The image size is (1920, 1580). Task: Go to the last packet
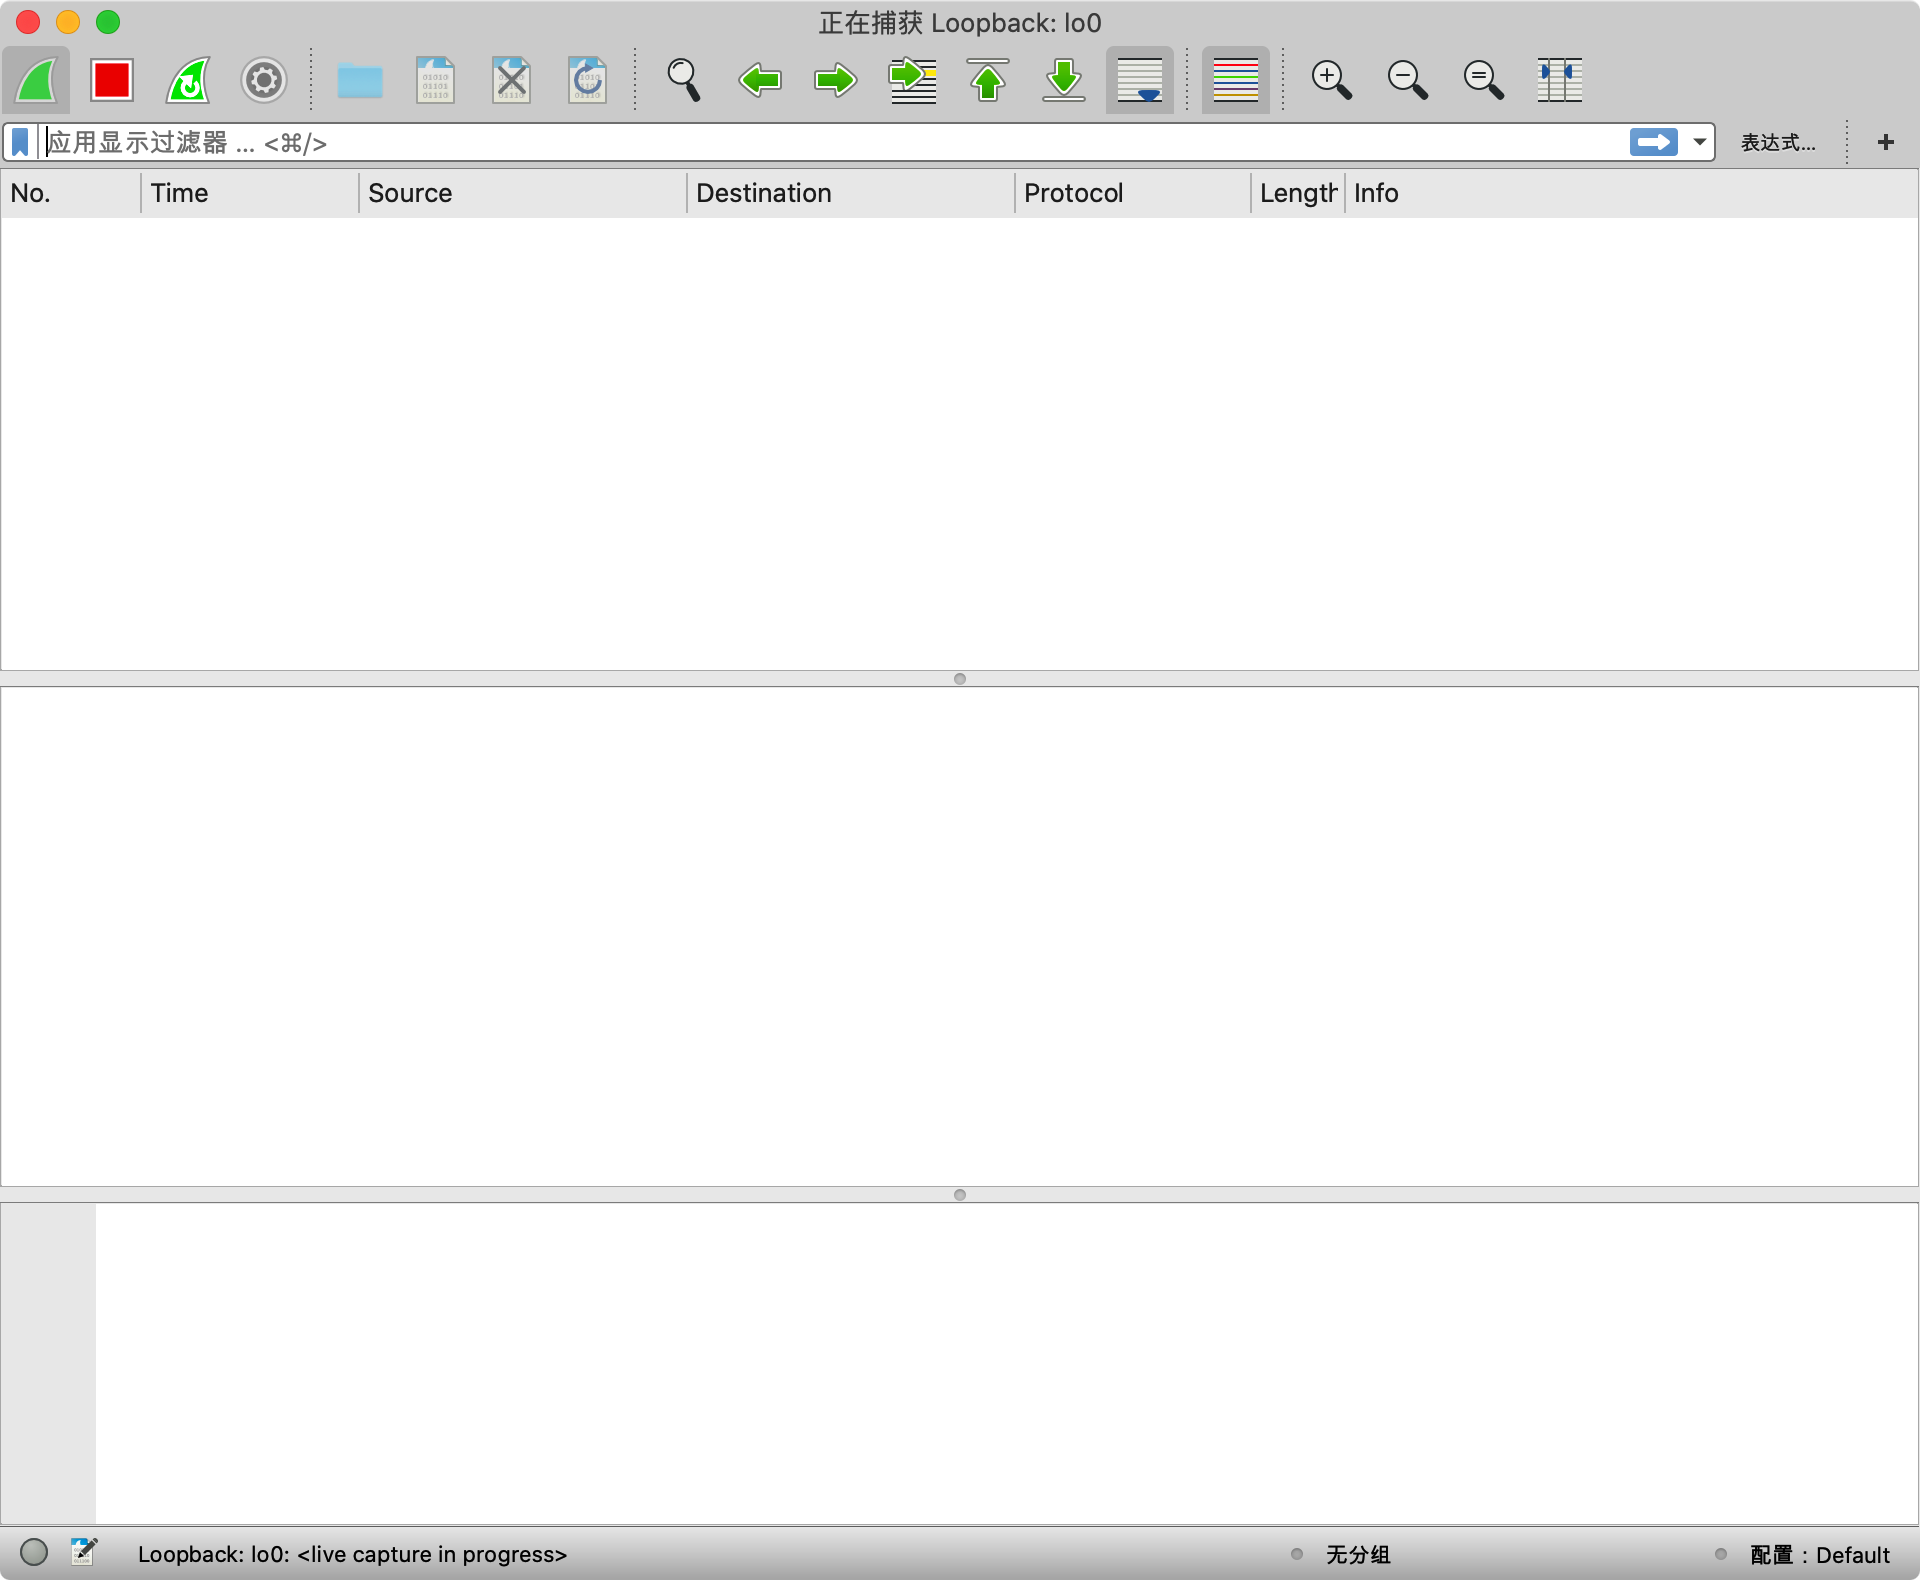[x=1064, y=80]
